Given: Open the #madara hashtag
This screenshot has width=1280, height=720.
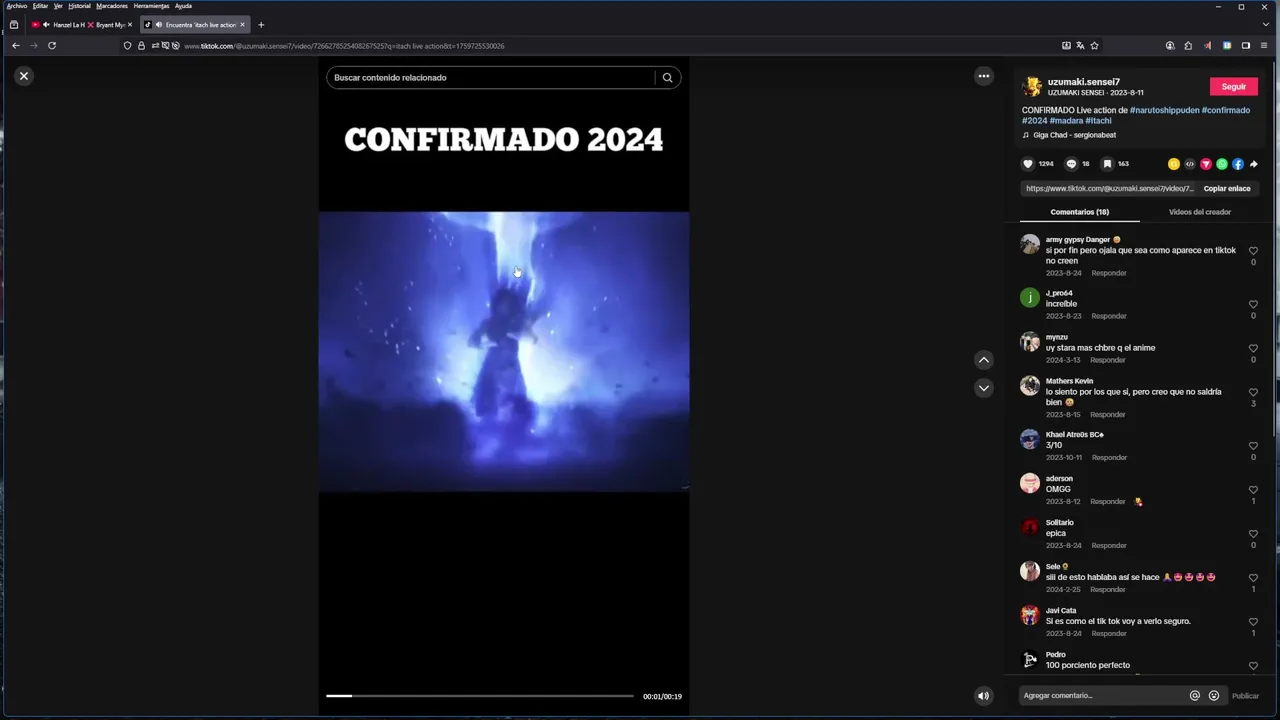Looking at the screenshot, I should pos(1066,121).
